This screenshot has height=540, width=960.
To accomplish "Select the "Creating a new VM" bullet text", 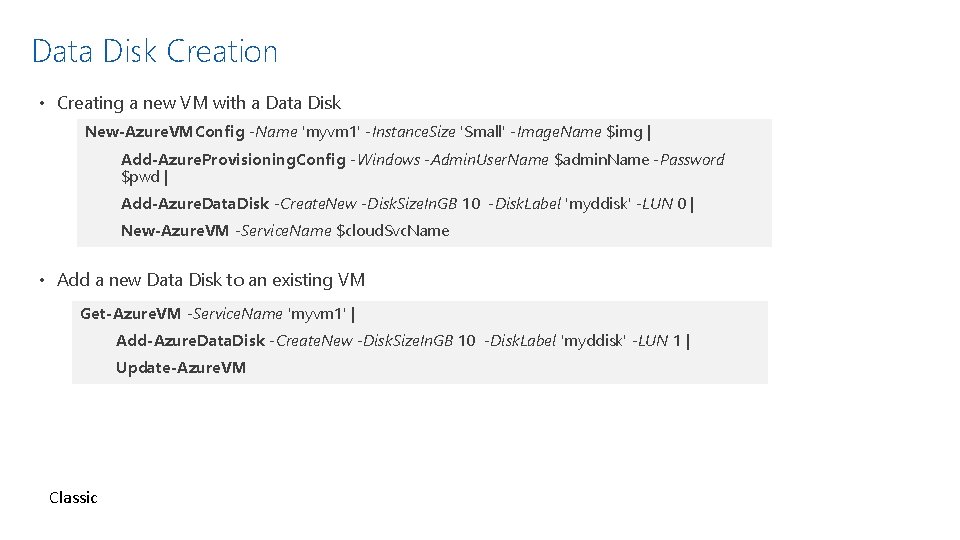I will (198, 103).
